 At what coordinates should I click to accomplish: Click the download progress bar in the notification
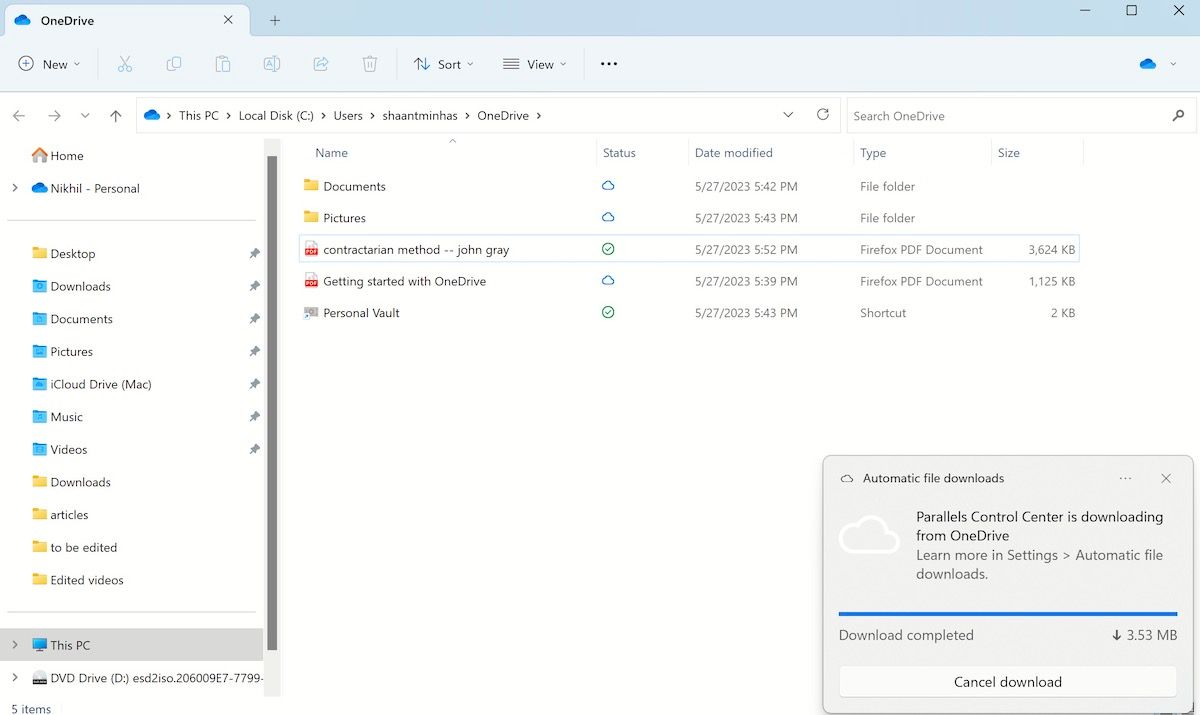(x=1007, y=614)
